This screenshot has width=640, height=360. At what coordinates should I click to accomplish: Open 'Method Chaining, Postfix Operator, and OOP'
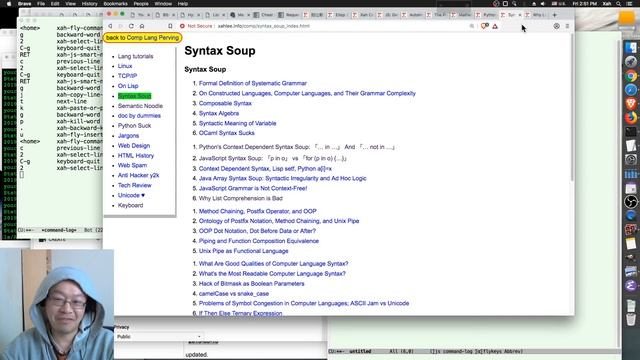click(x=258, y=211)
